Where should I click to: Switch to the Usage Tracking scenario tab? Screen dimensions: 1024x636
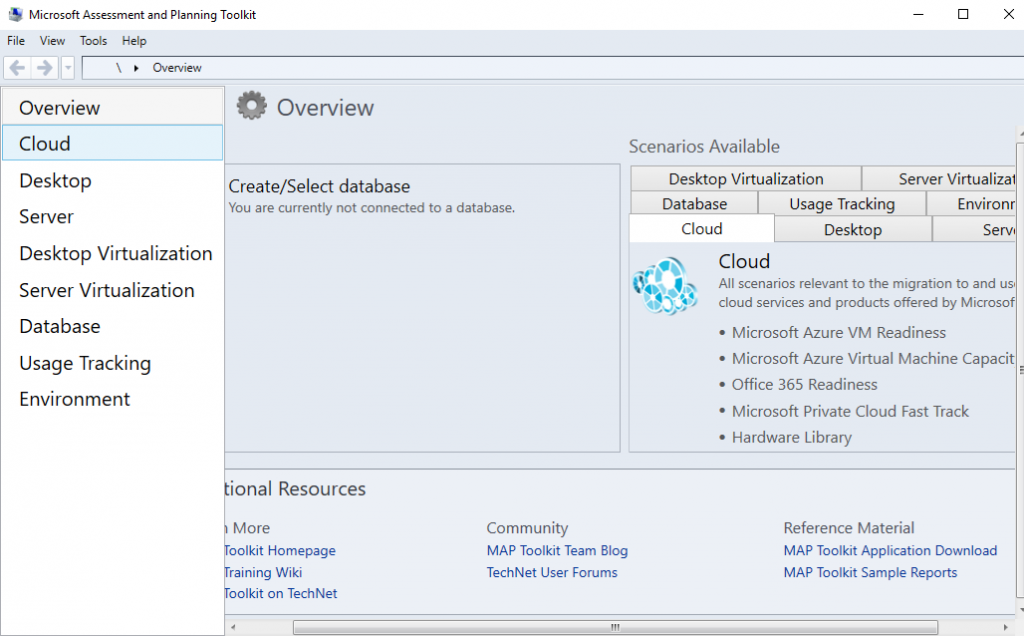[x=842, y=204]
